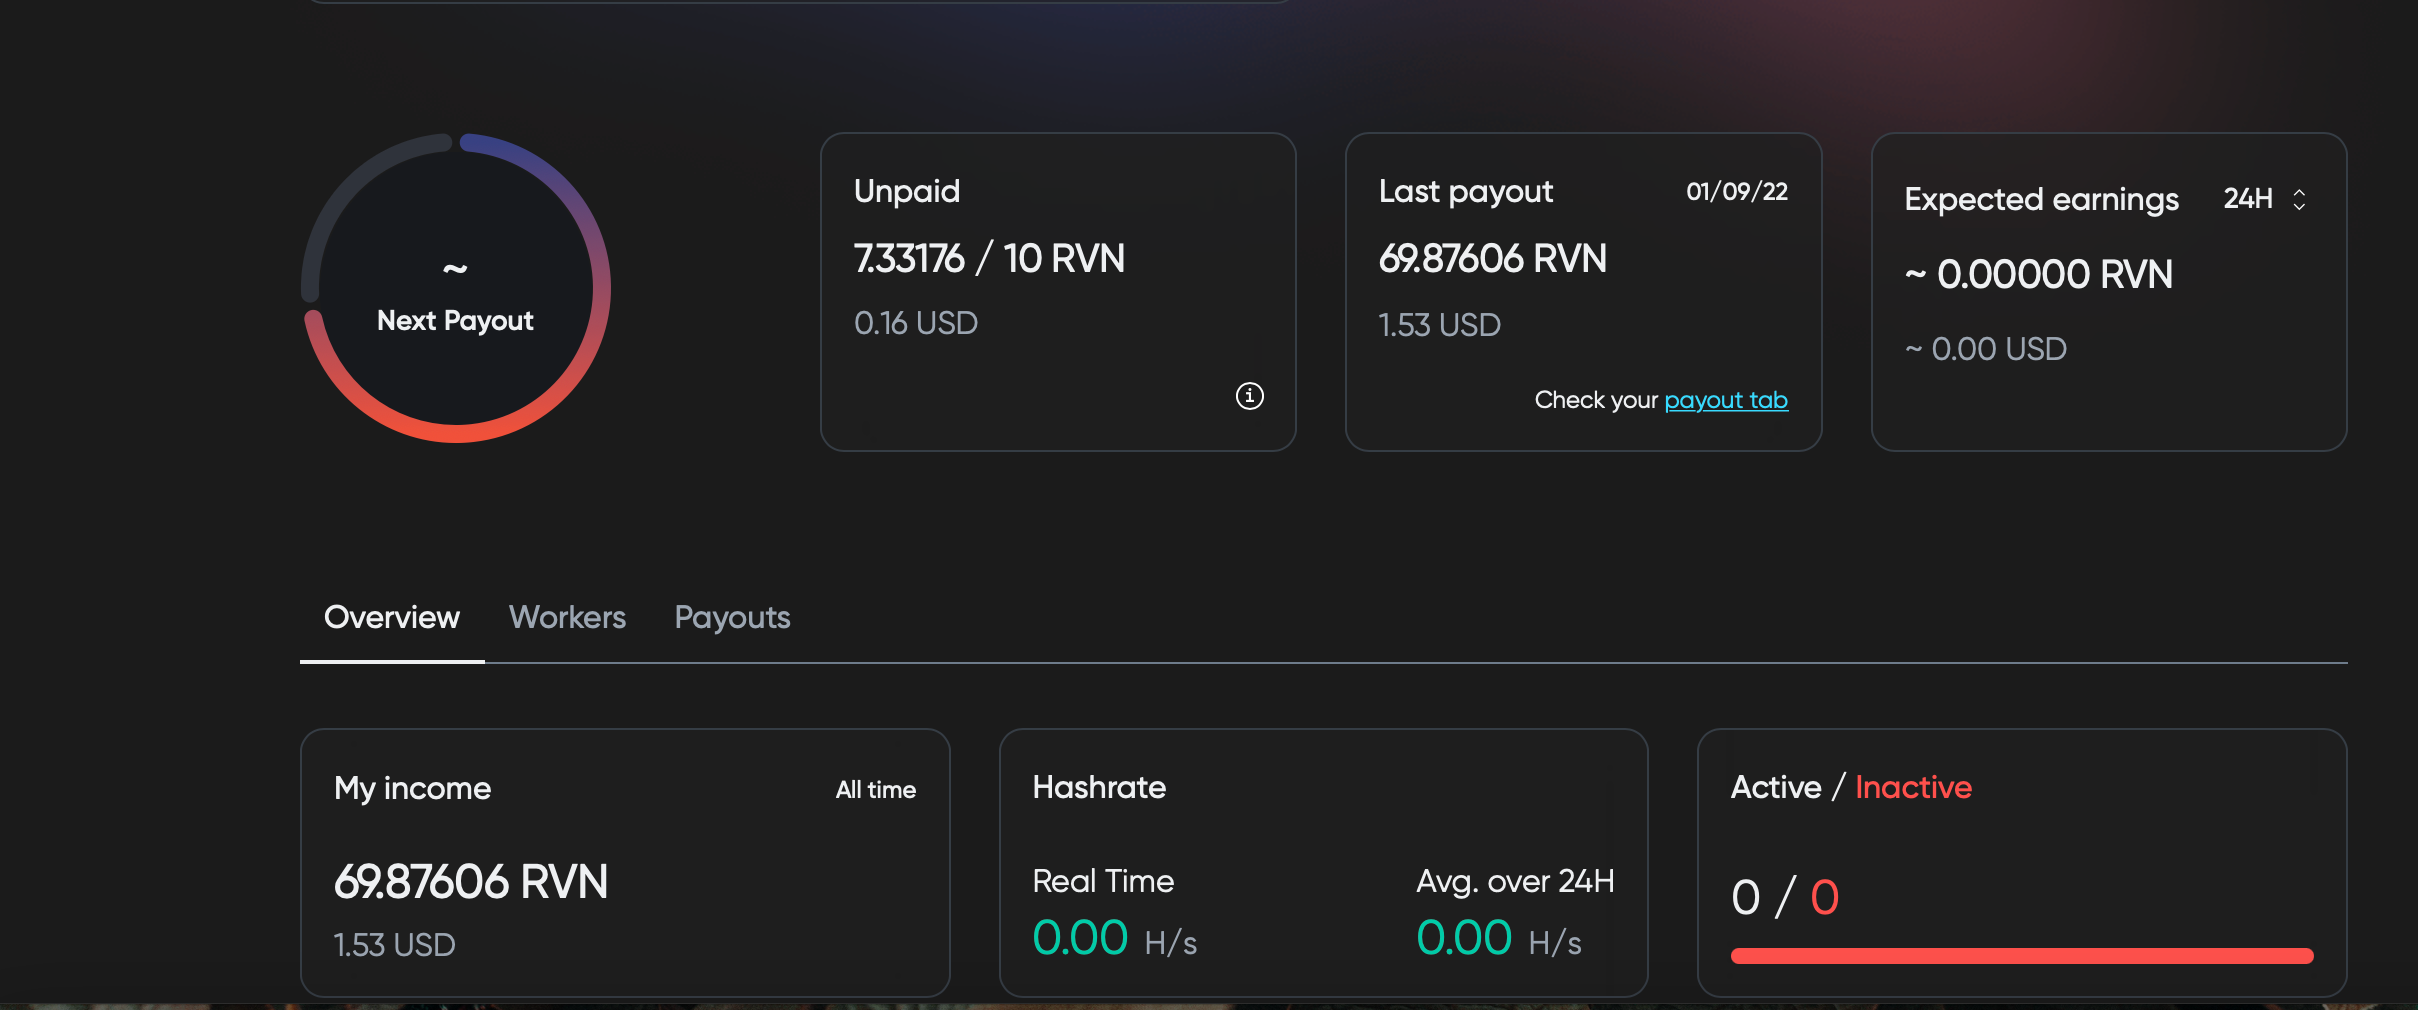The height and width of the screenshot is (1010, 2418).
Task: Click the red inactive workers progress bar
Action: click(x=2022, y=956)
